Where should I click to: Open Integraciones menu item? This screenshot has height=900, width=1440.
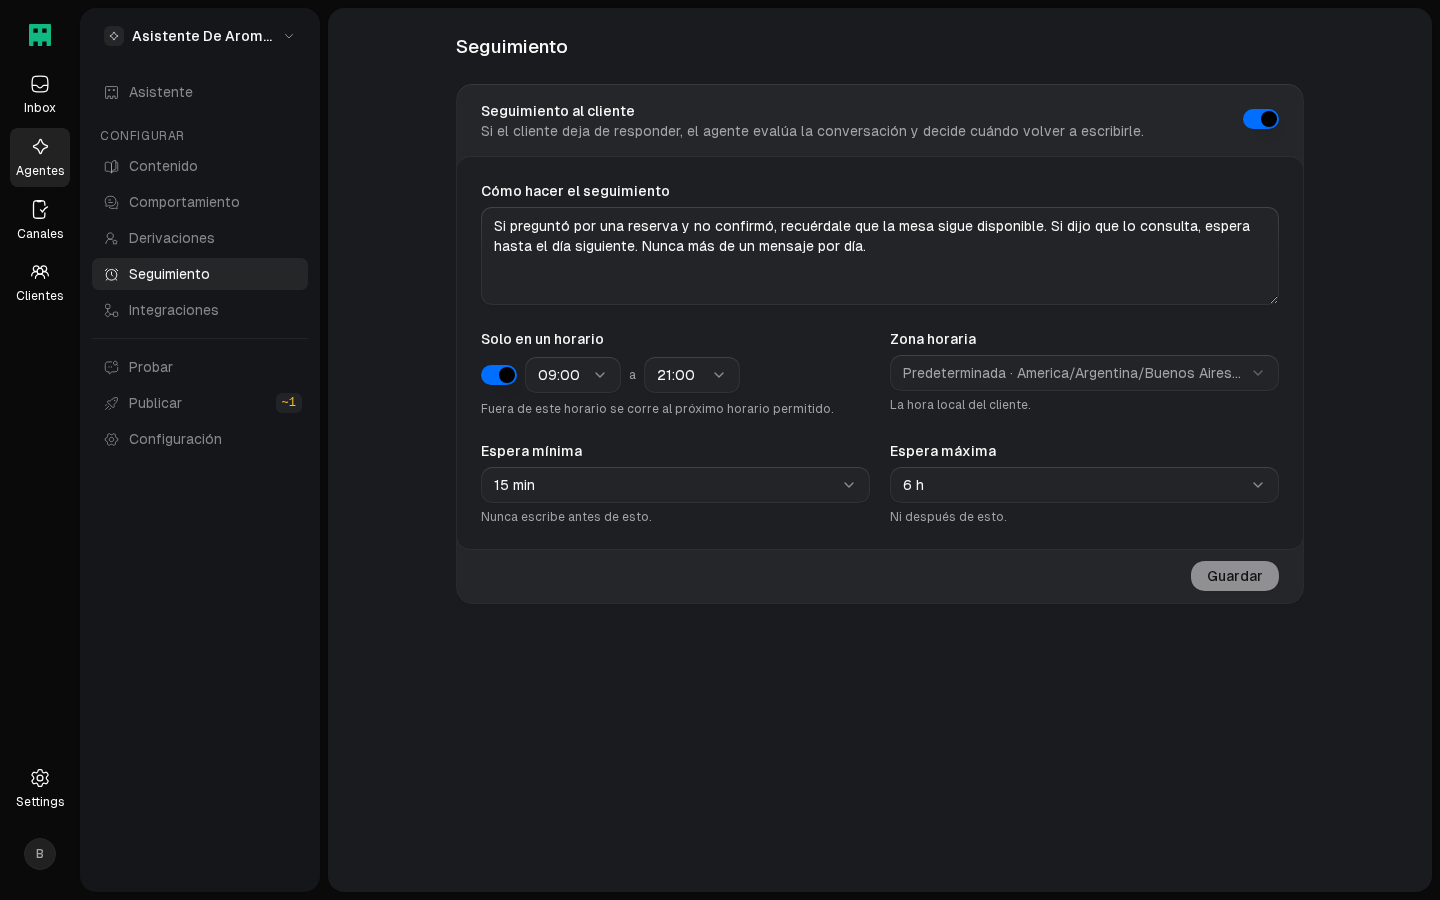[200, 310]
